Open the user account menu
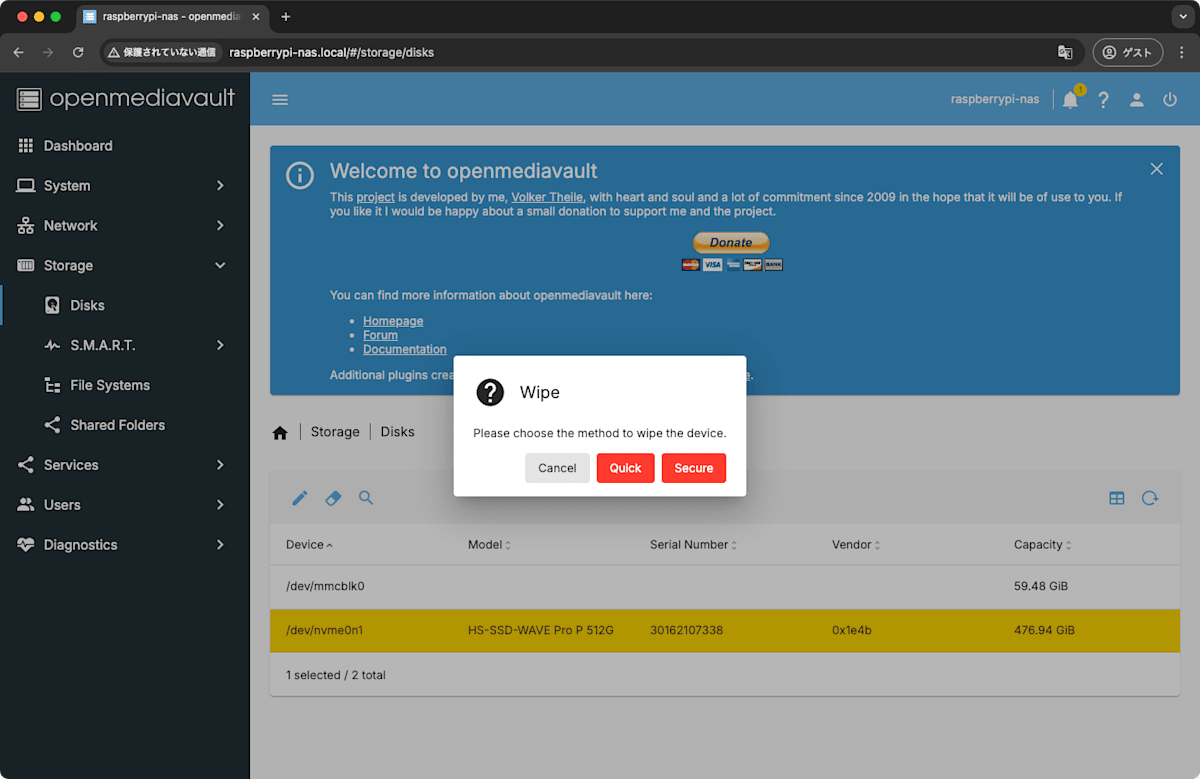1200x779 pixels. pyautogui.click(x=1137, y=100)
